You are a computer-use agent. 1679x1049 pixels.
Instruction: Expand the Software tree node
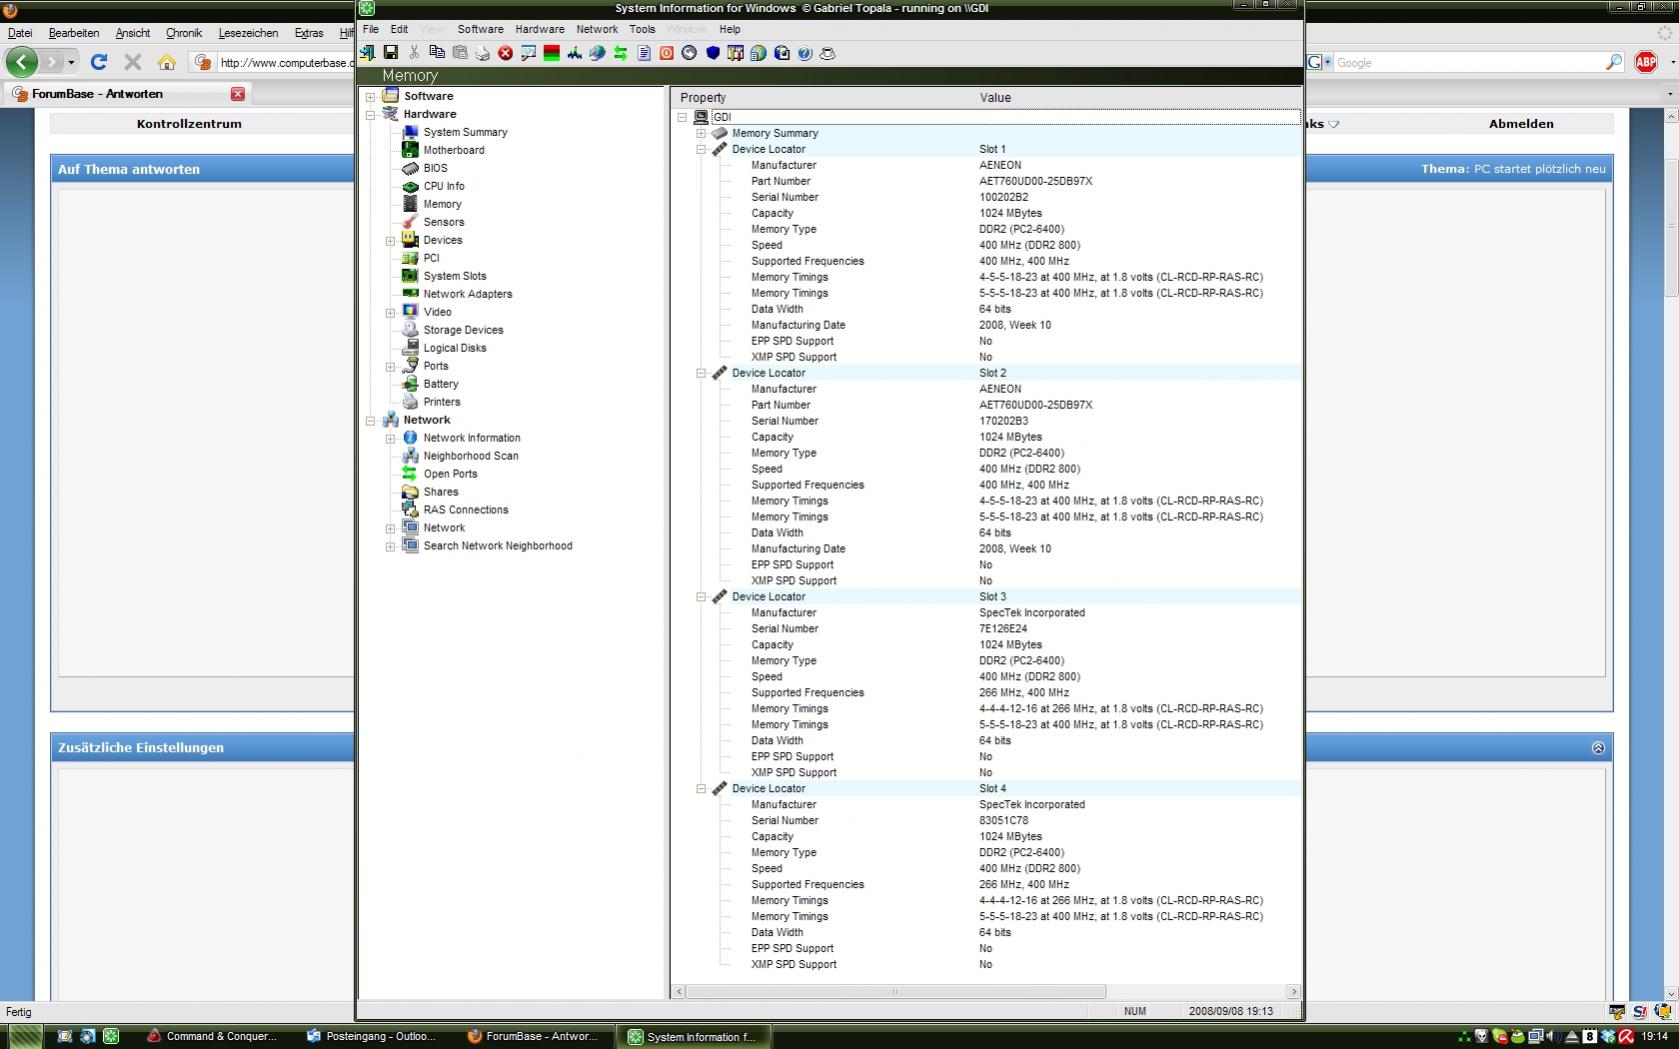point(370,97)
